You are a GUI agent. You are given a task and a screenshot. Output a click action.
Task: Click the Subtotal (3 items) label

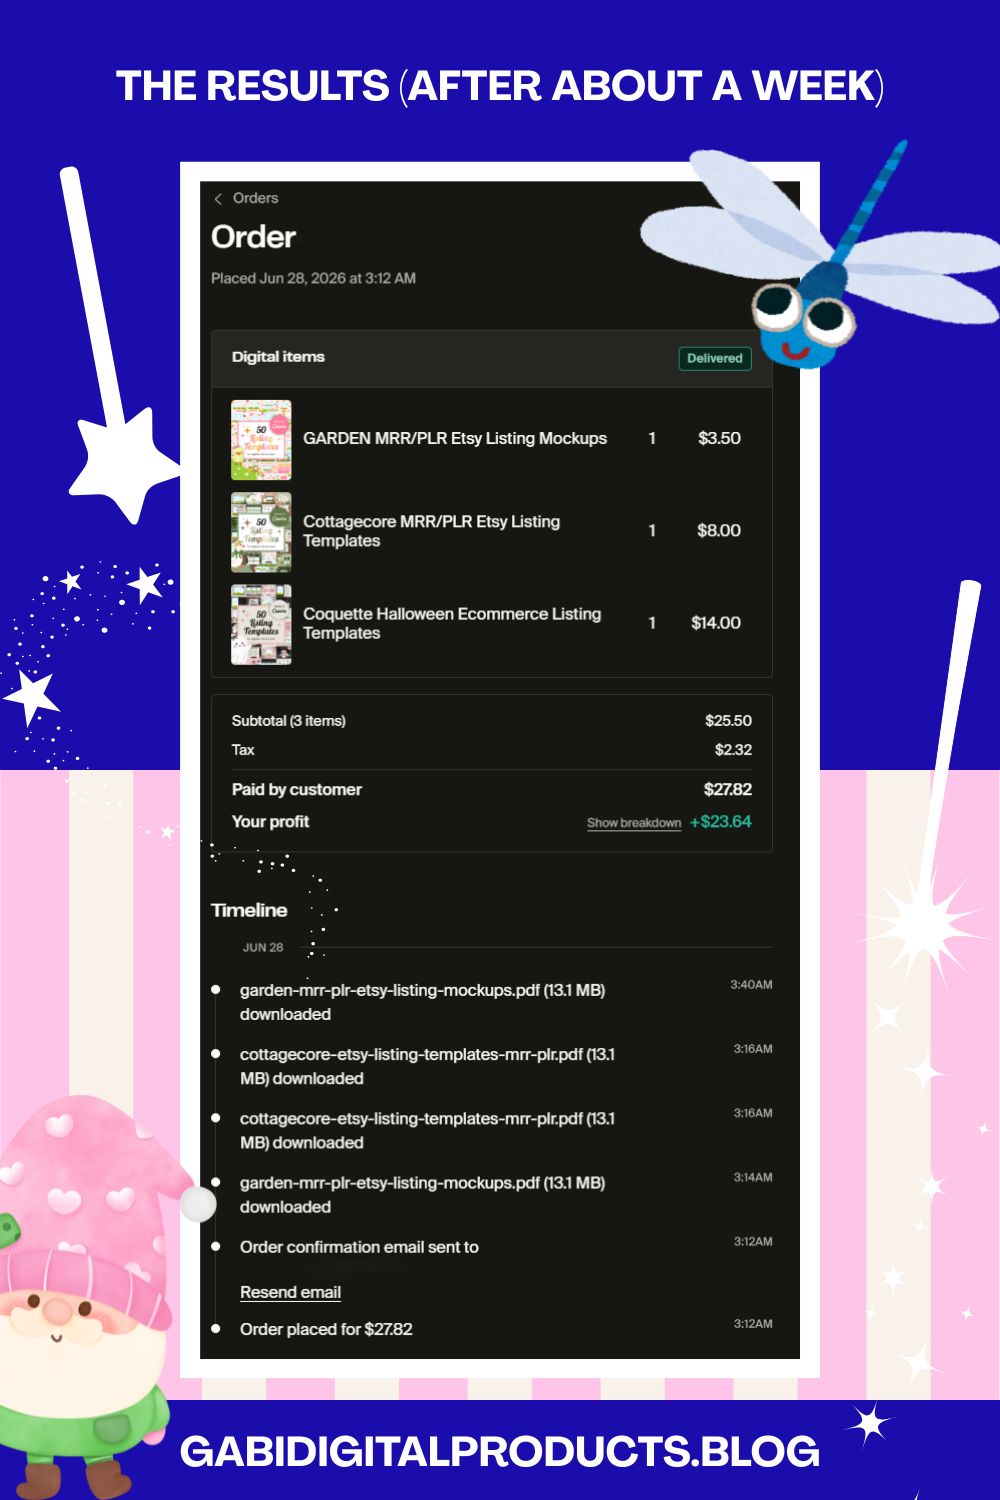pyautogui.click(x=288, y=720)
